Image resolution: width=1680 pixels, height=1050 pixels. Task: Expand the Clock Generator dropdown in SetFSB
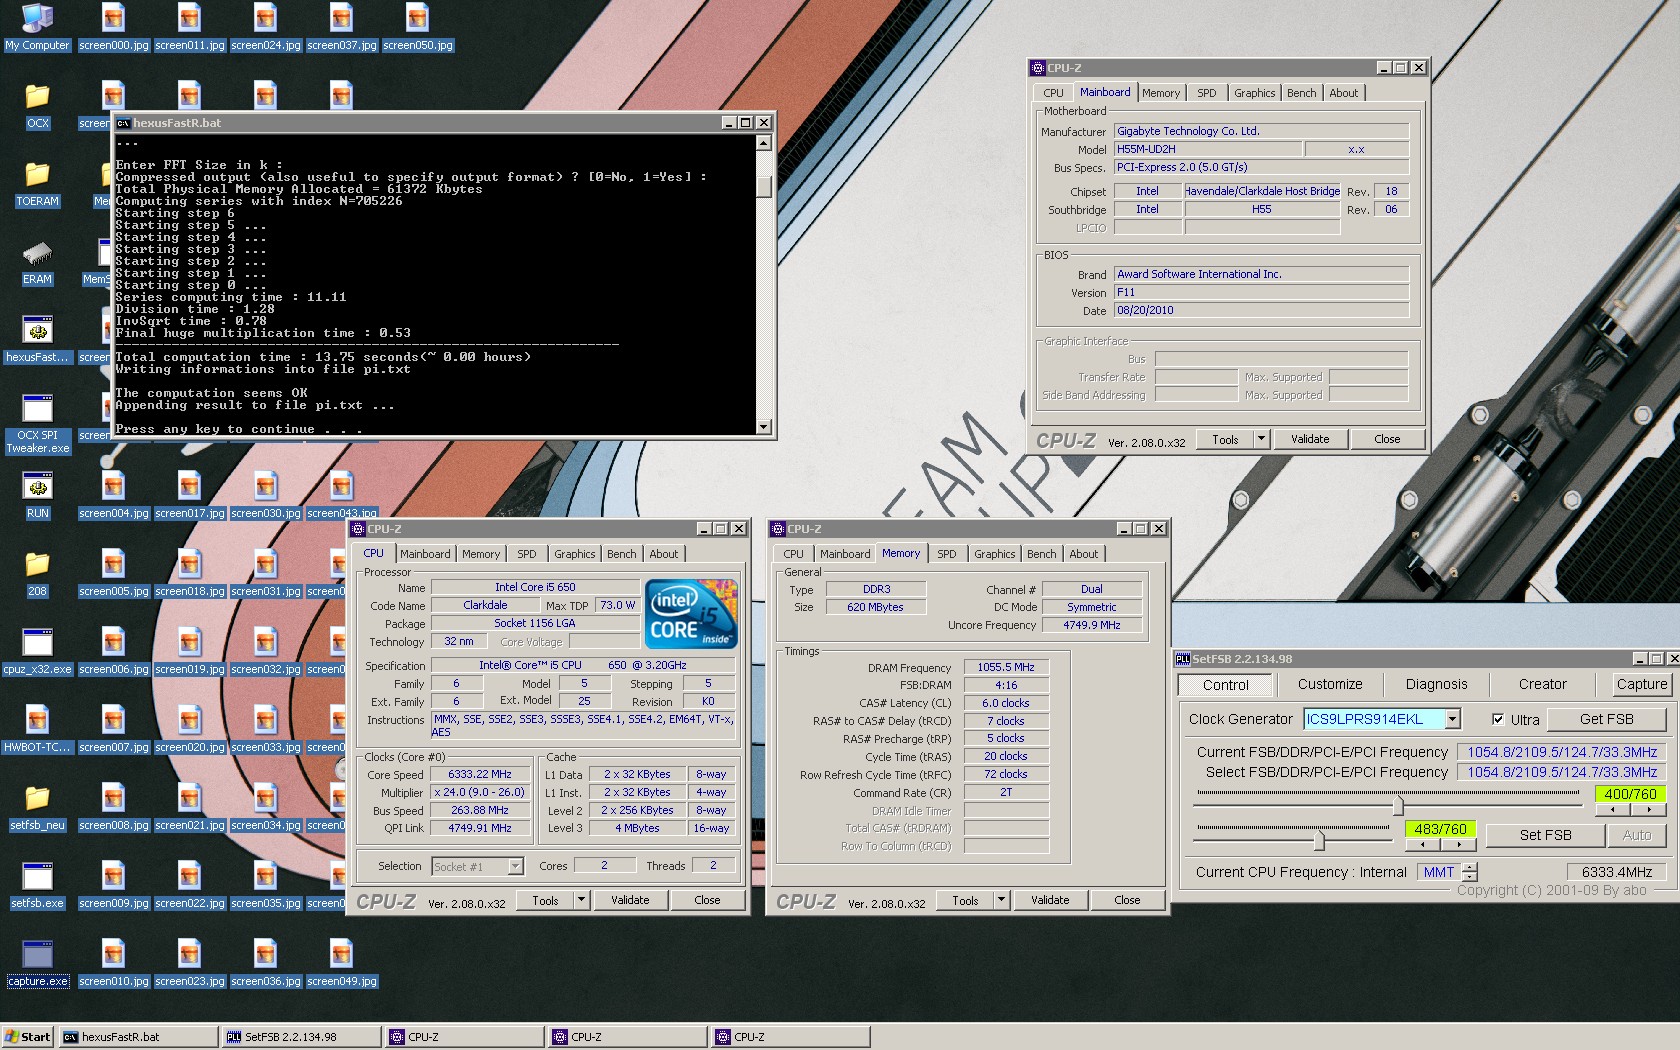click(1452, 719)
